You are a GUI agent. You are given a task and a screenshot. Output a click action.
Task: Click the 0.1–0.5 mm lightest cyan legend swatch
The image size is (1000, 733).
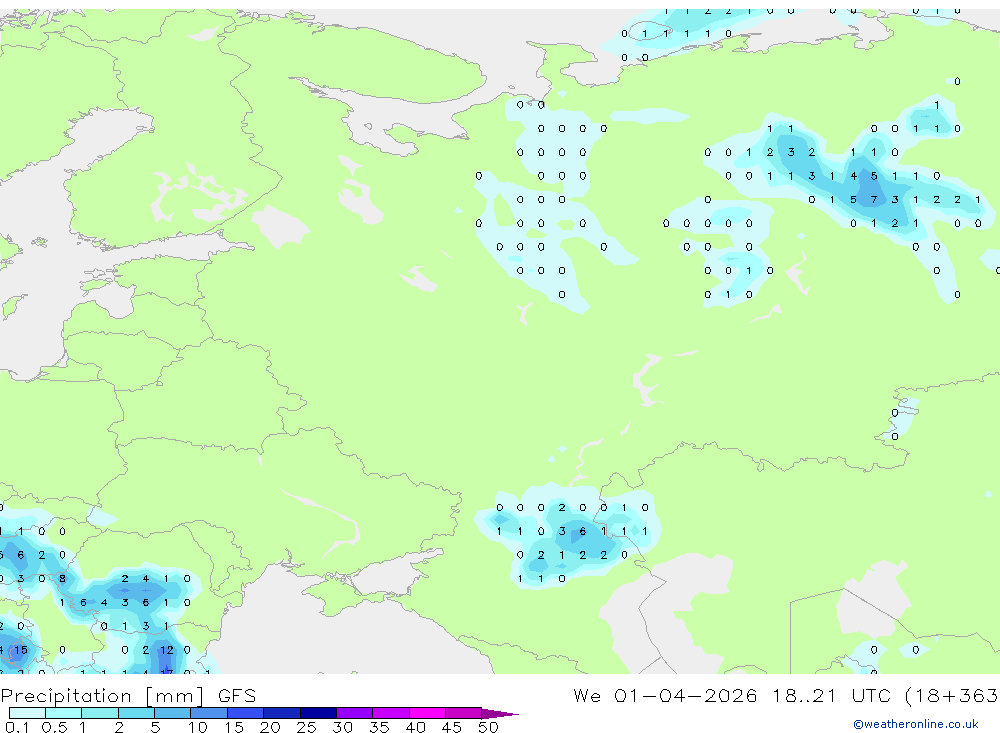click(27, 713)
